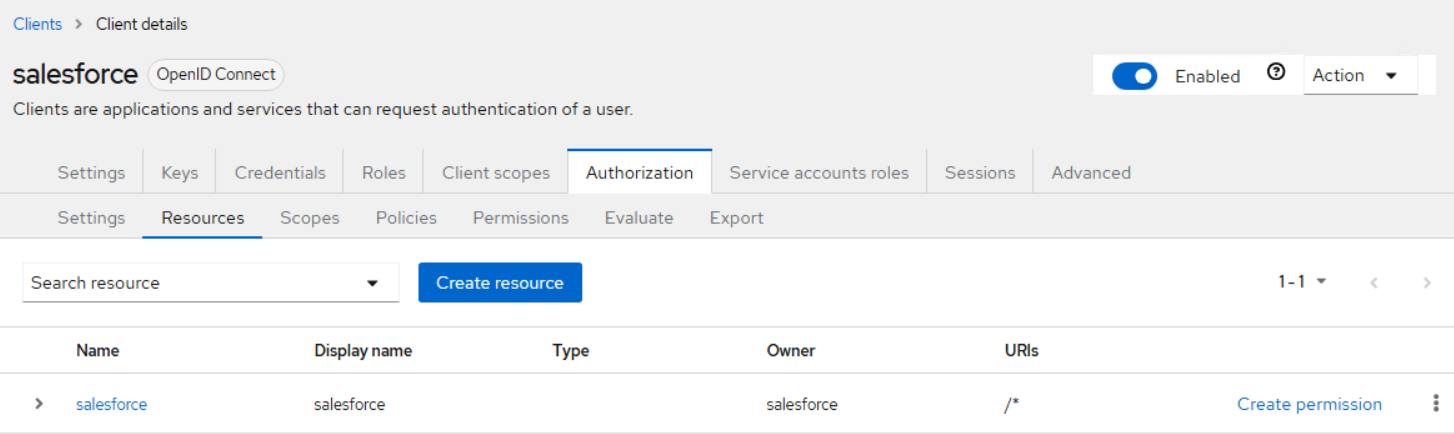The image size is (1454, 434).
Task: Expand the salesforce resource row
Action: click(39, 404)
